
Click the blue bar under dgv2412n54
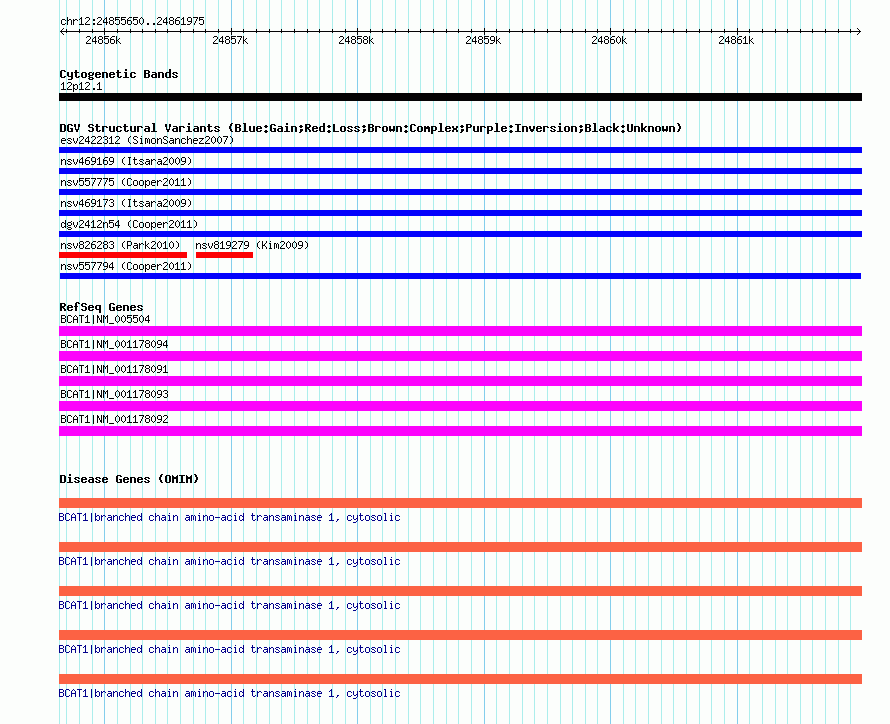460,234
